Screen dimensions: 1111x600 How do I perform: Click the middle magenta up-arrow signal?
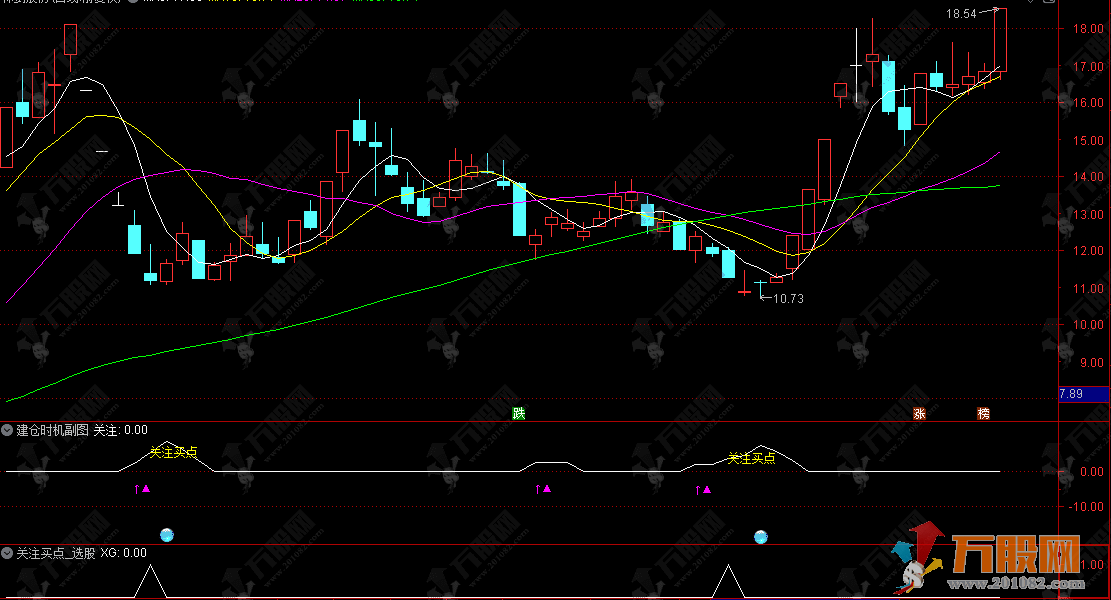tap(543, 489)
